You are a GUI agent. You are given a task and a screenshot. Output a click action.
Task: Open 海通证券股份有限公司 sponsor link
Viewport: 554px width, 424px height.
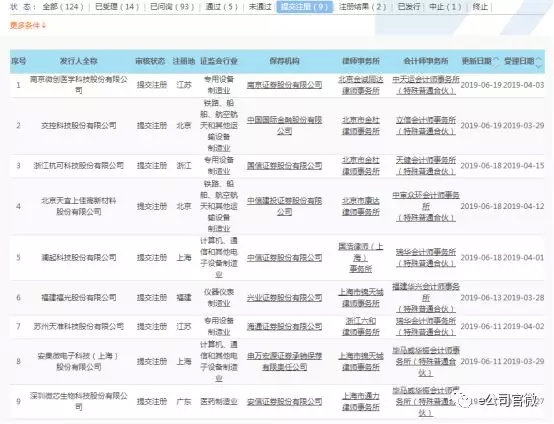tap(284, 326)
